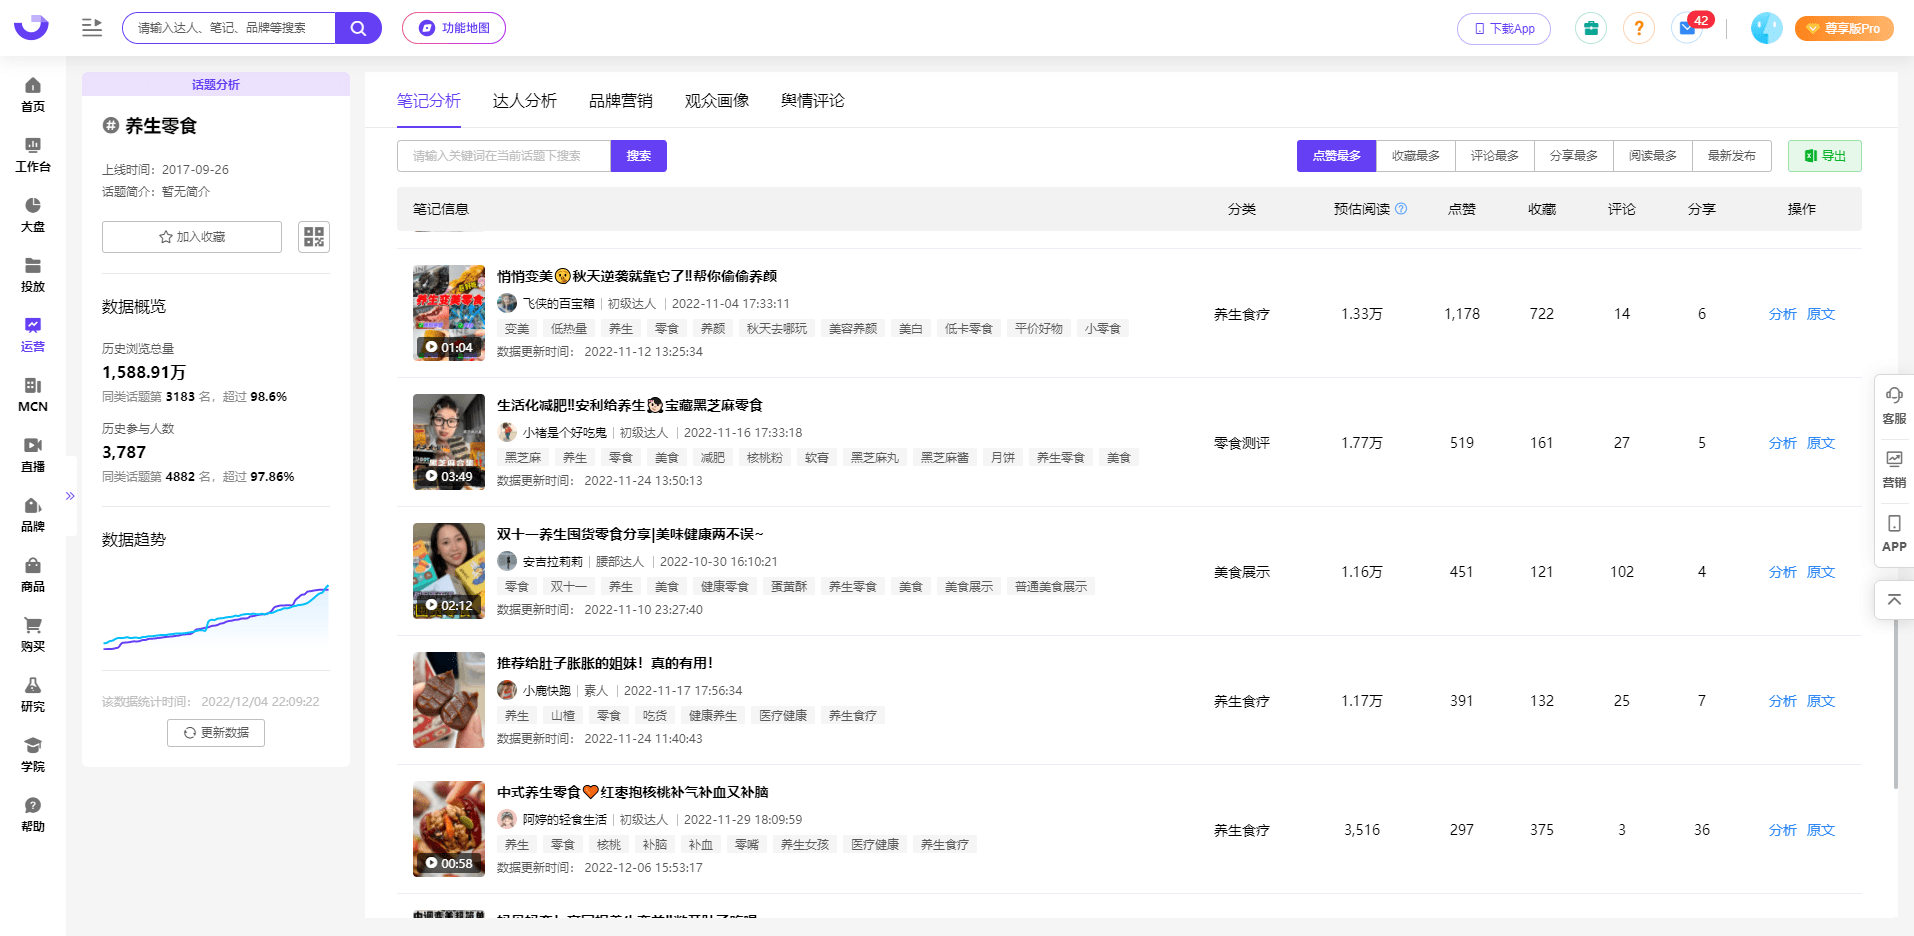Image resolution: width=1914 pixels, height=936 pixels.
Task: Show the topic QR code icon
Action: tap(314, 237)
